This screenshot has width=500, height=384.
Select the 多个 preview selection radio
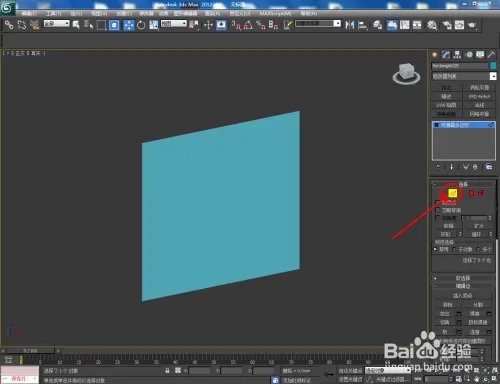point(479,249)
